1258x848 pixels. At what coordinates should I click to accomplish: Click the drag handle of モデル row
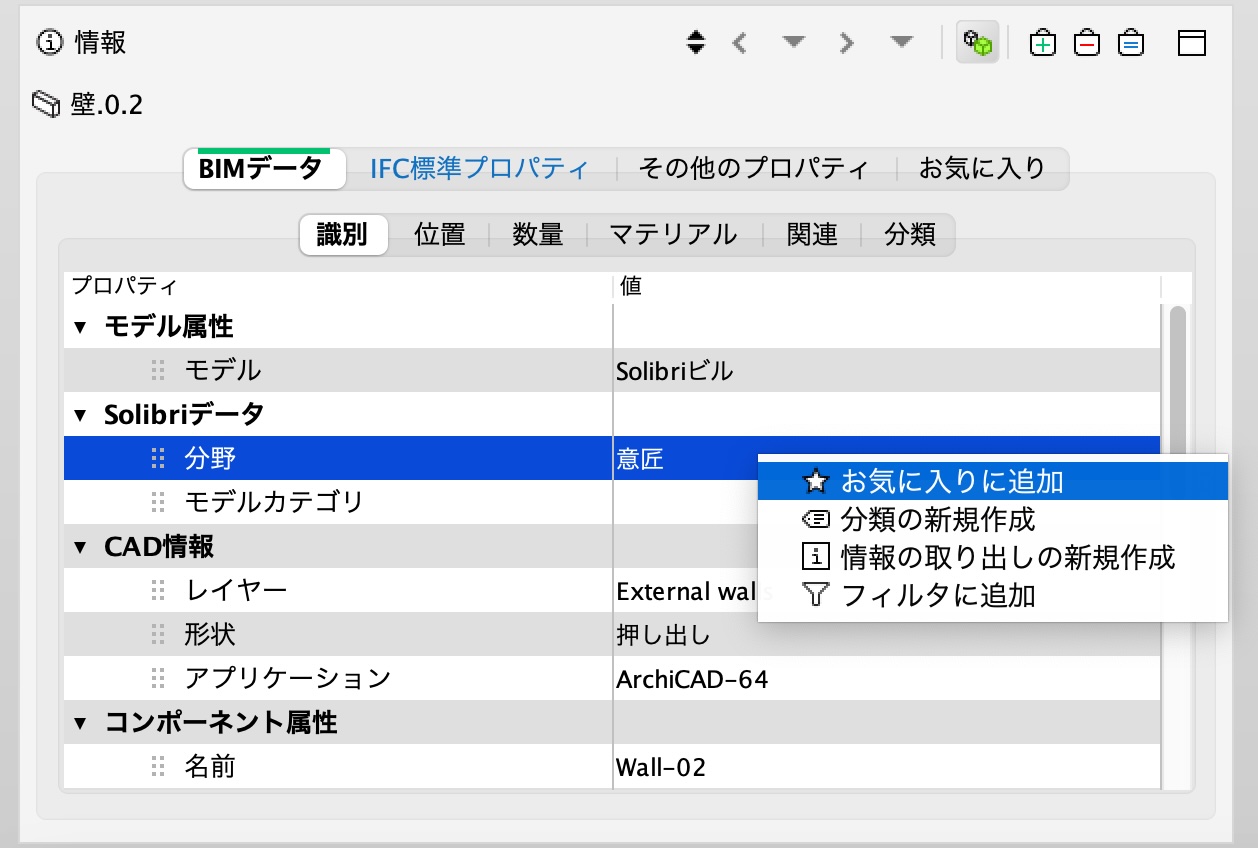point(157,371)
